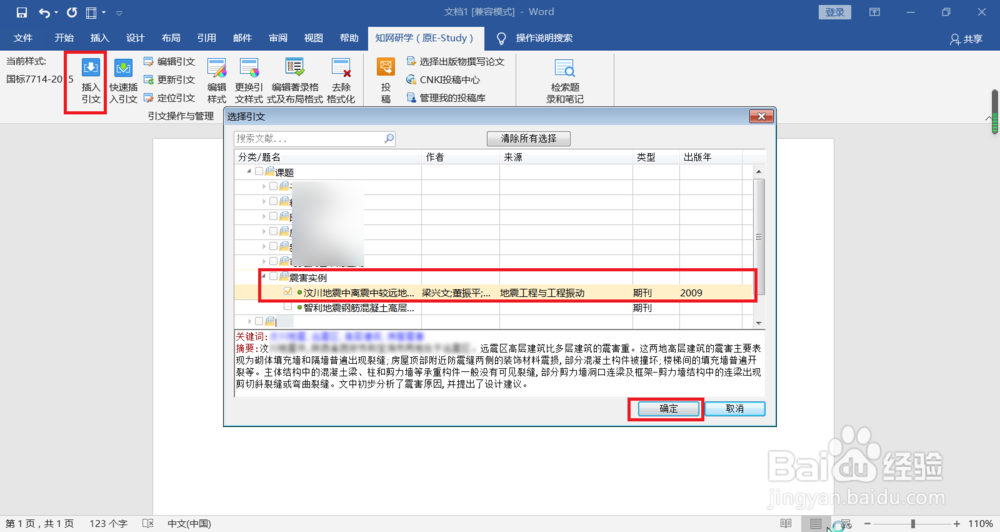Screen dimensions: 1000x532
Task: Click the 110% zoom level
Action: 980,524
